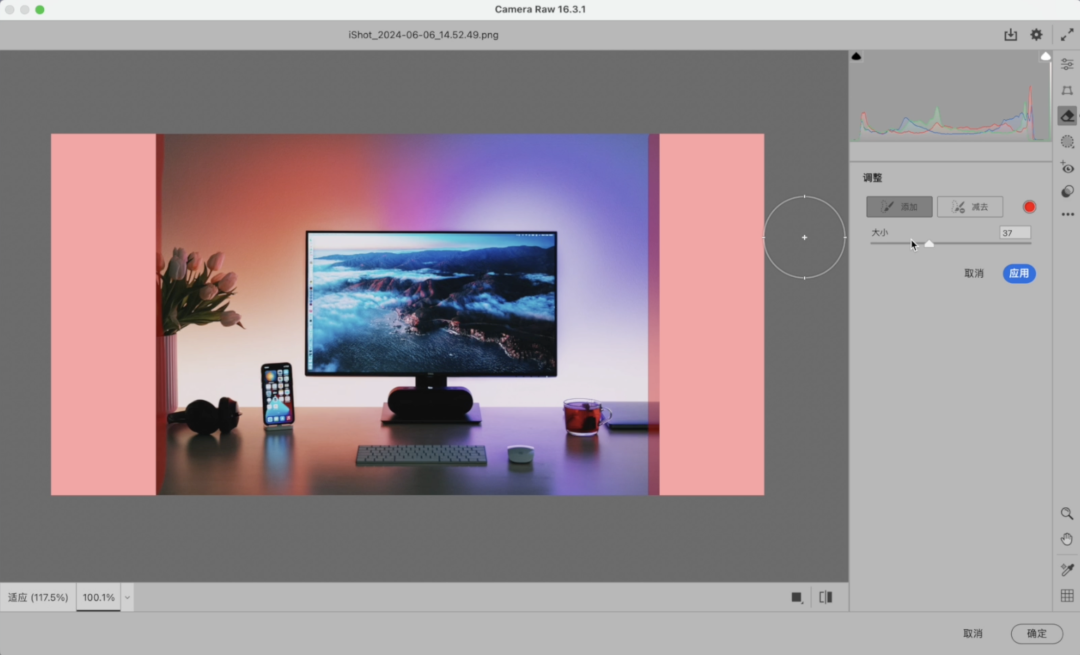Choose the 减去 (Subtract) brush mode
Image resolution: width=1080 pixels, height=655 pixels.
(x=970, y=207)
